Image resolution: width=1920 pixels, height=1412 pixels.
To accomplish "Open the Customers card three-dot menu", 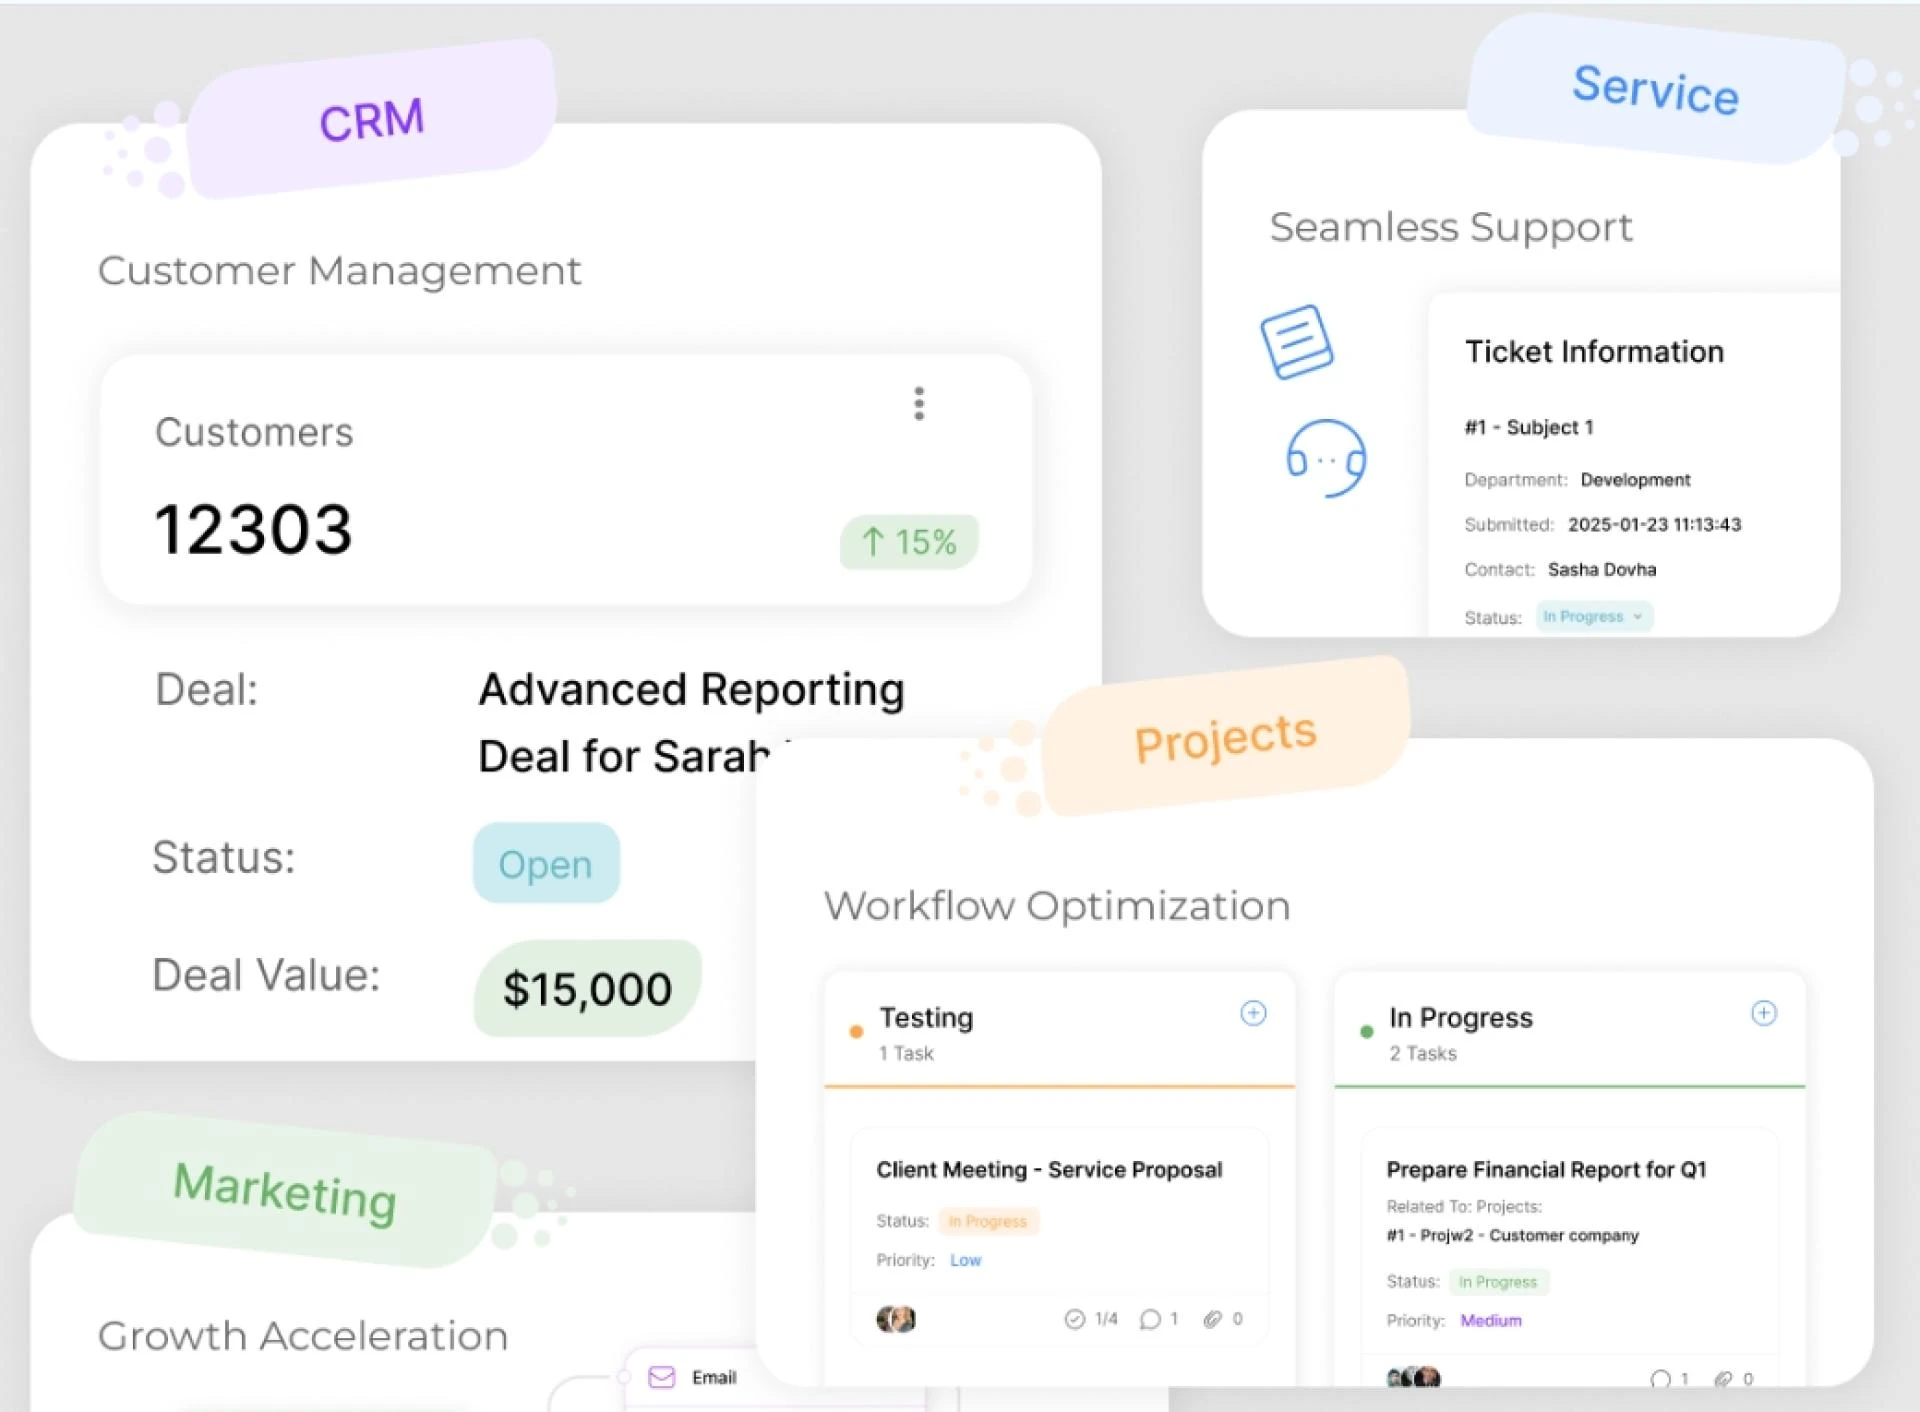I will click(918, 403).
